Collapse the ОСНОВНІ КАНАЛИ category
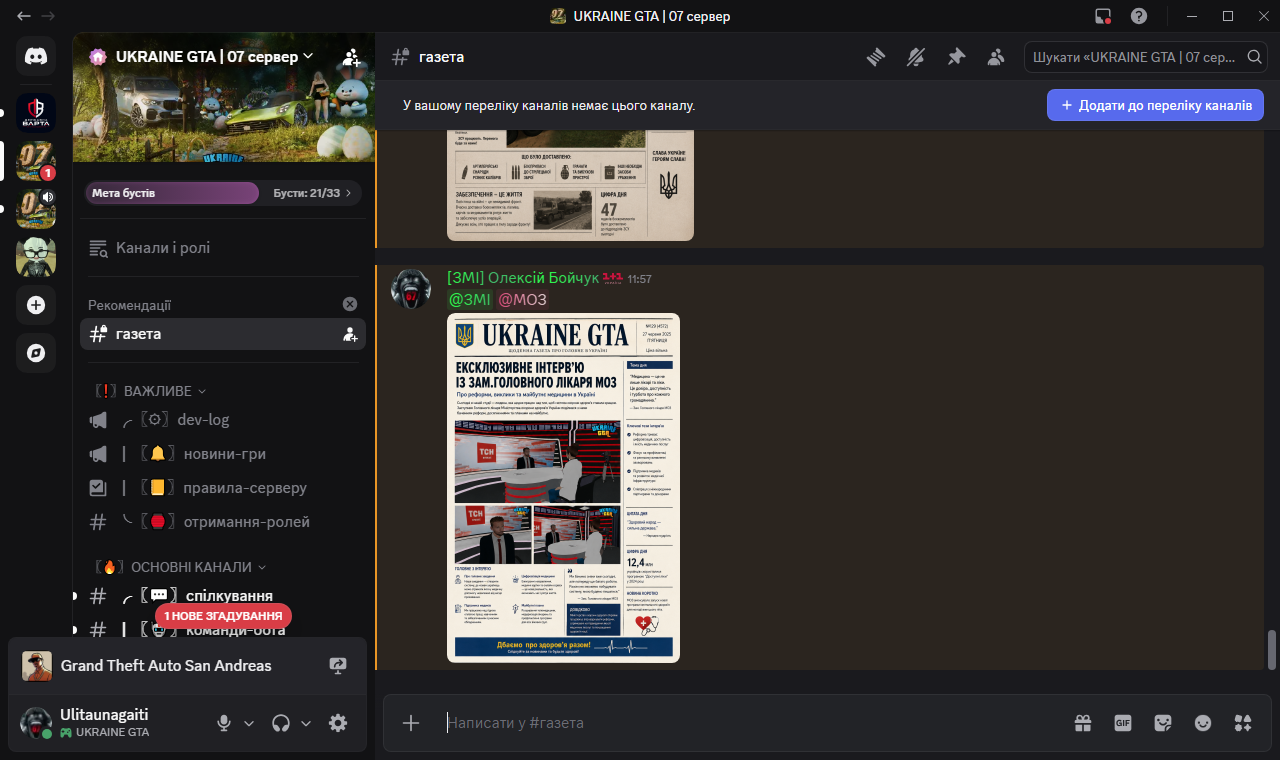This screenshot has height=760, width=1280. (180, 567)
